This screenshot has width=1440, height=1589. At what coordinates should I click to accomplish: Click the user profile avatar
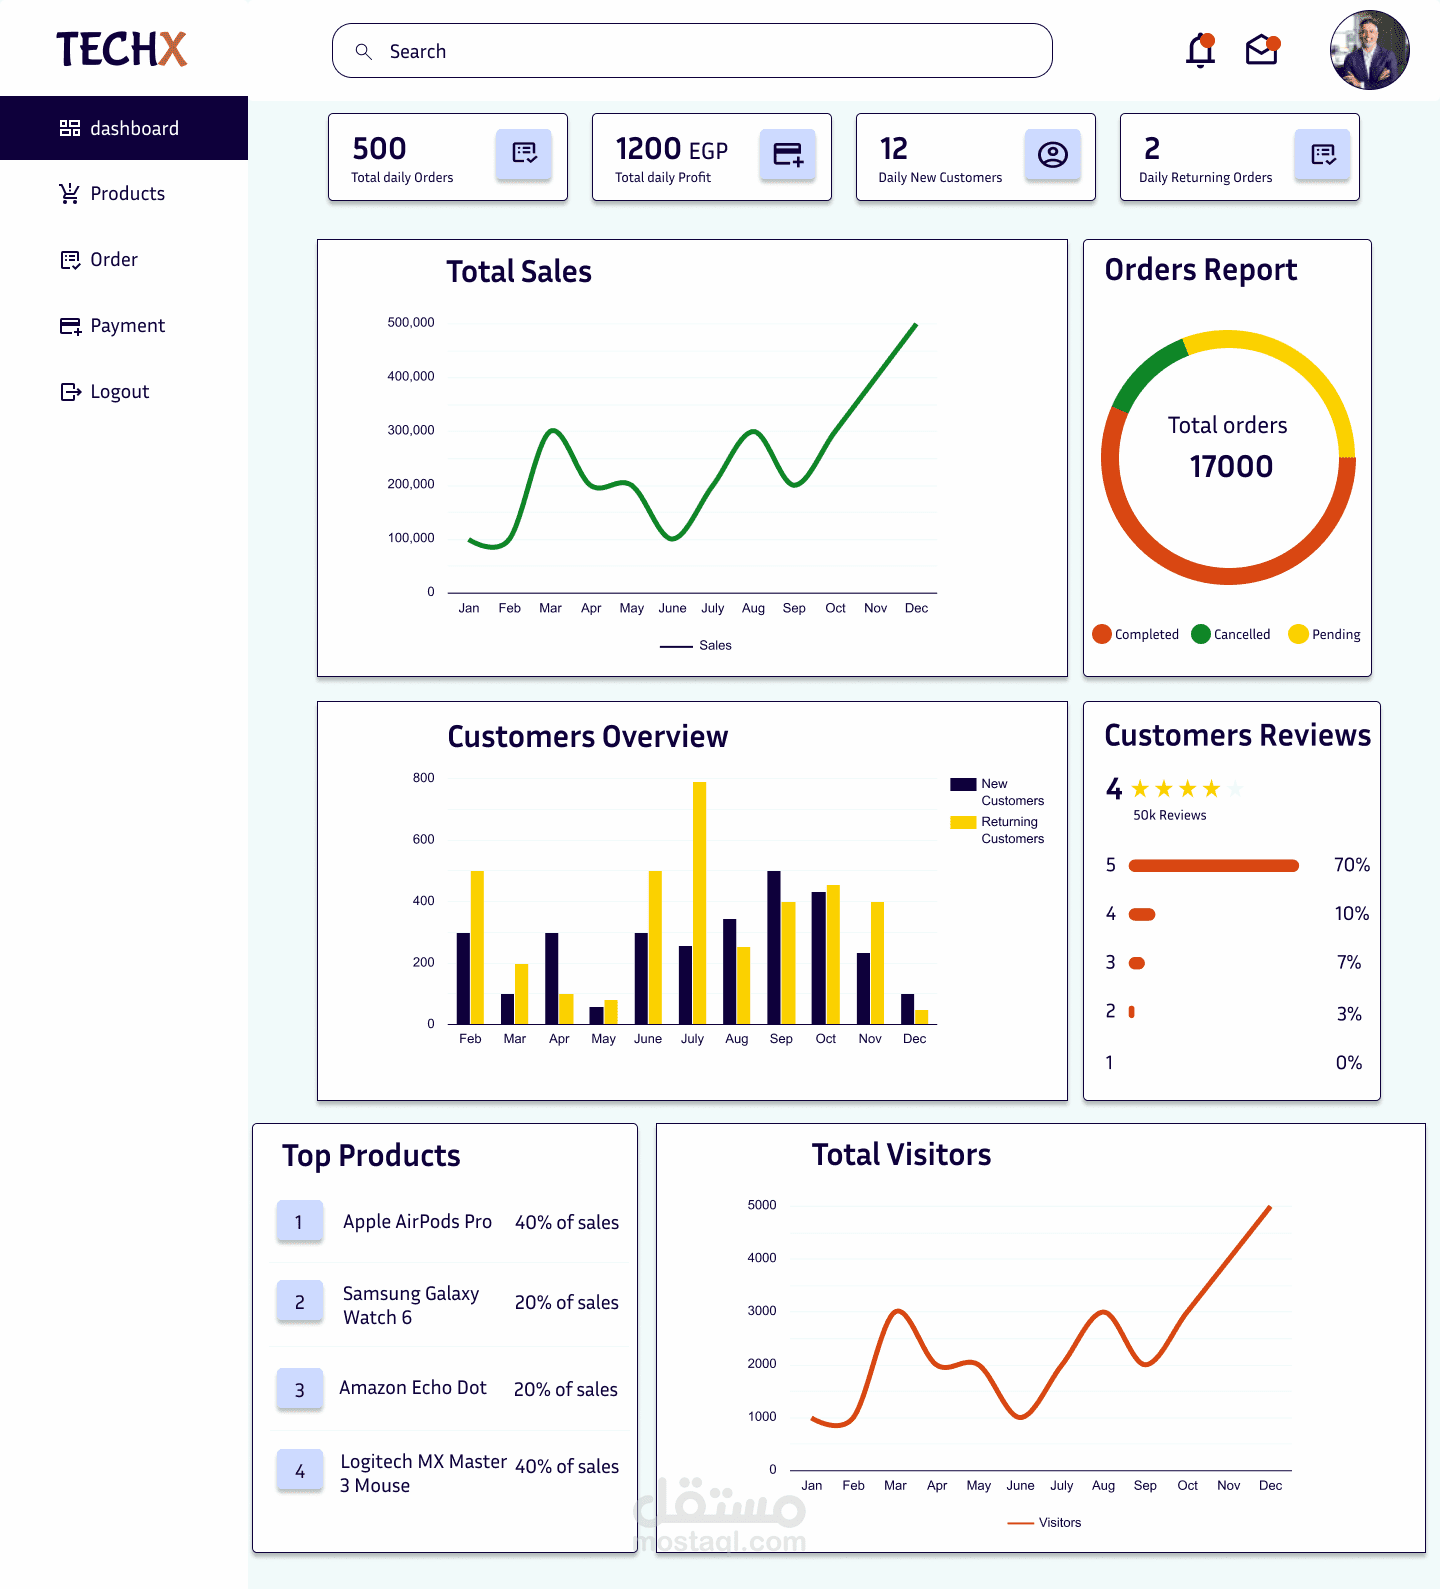(x=1370, y=50)
